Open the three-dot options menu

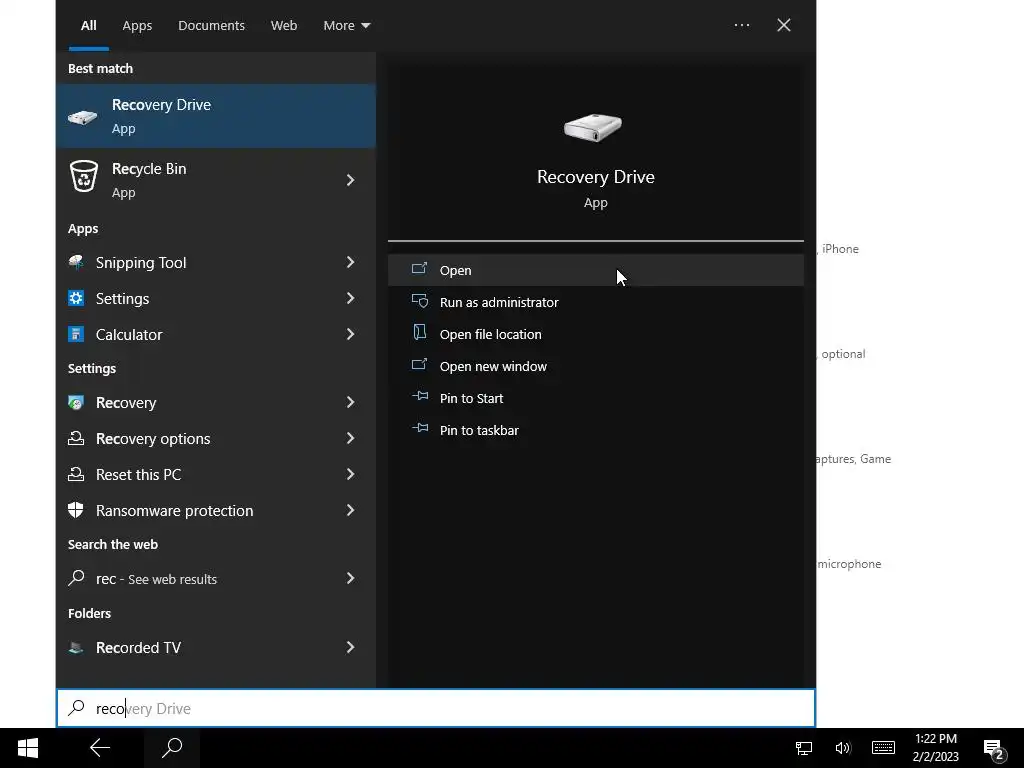pos(742,25)
